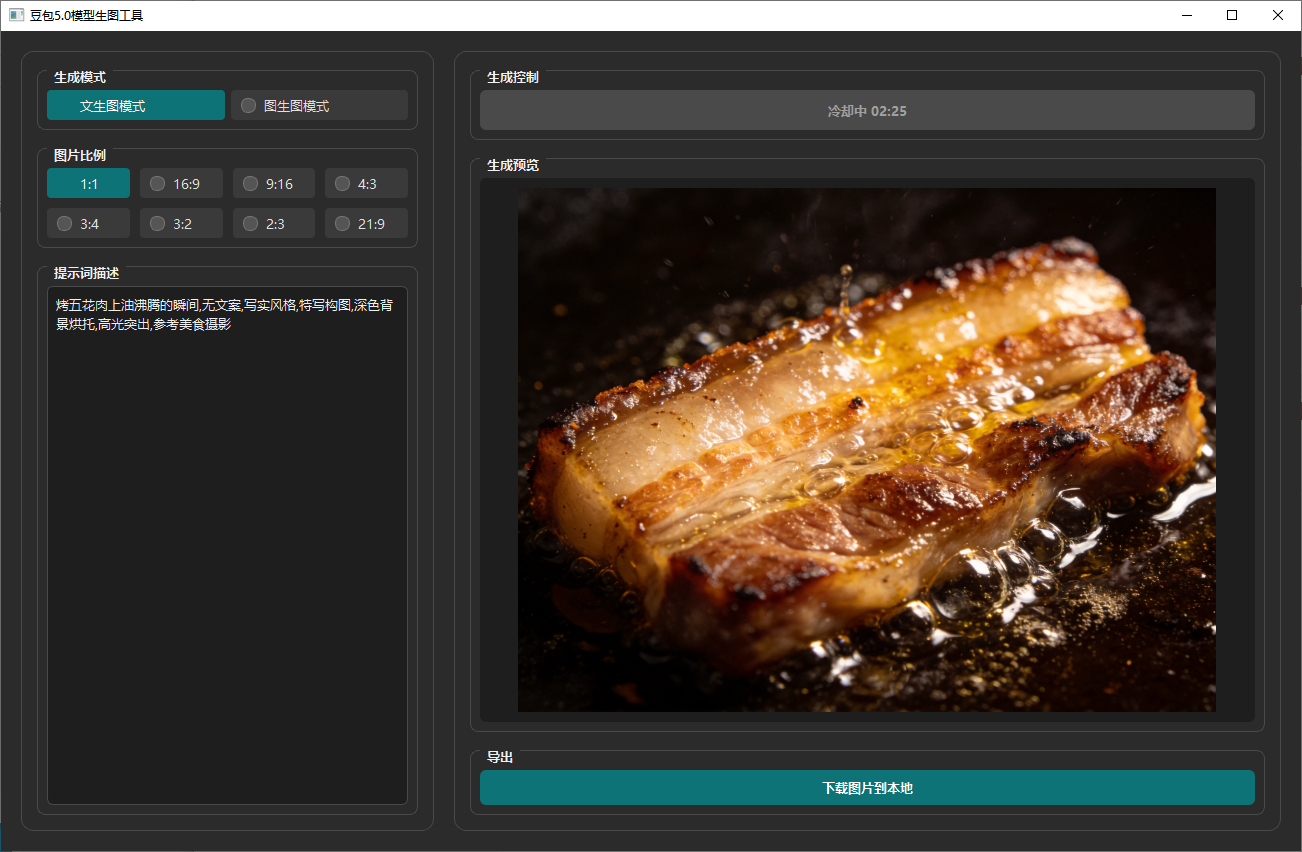
Task: Choose the 3:4 ratio option
Action: click(88, 223)
